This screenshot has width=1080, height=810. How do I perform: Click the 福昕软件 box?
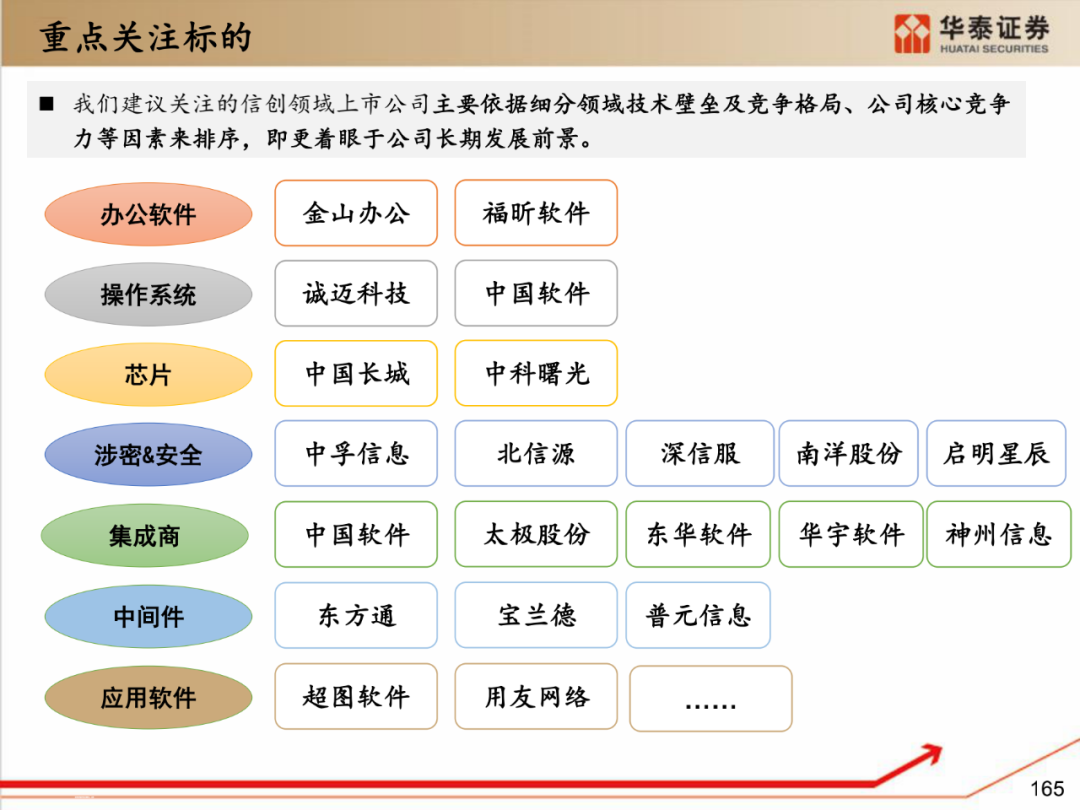pos(536,213)
